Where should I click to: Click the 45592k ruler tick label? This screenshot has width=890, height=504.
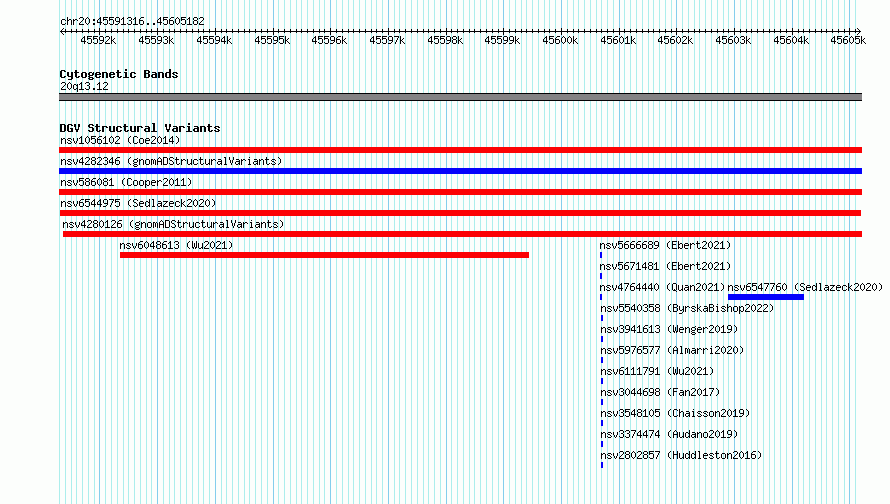tap(98, 41)
